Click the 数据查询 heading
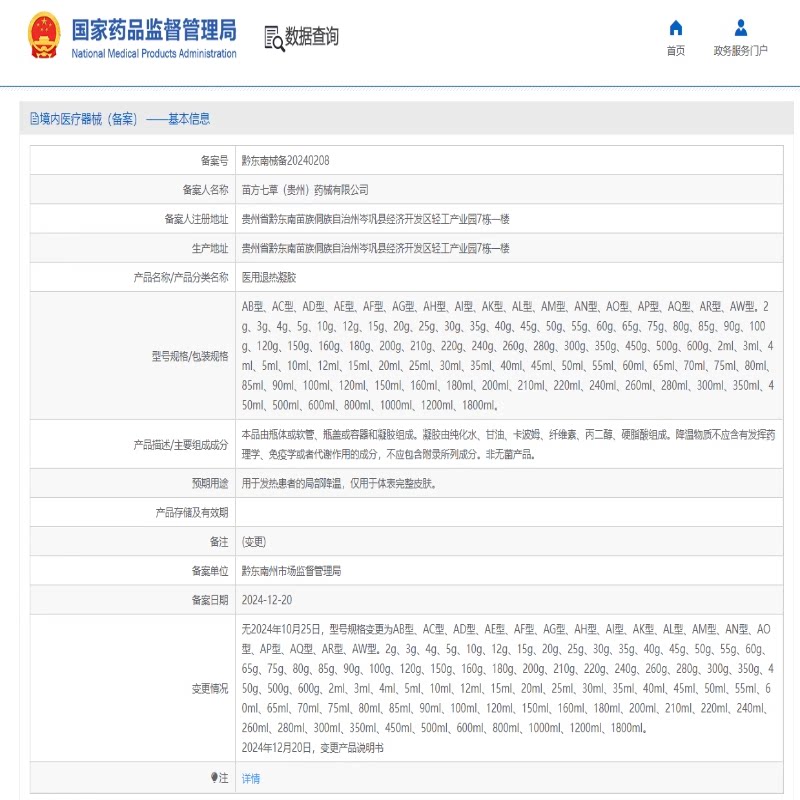Screen dimensions: 800x800 [311, 36]
